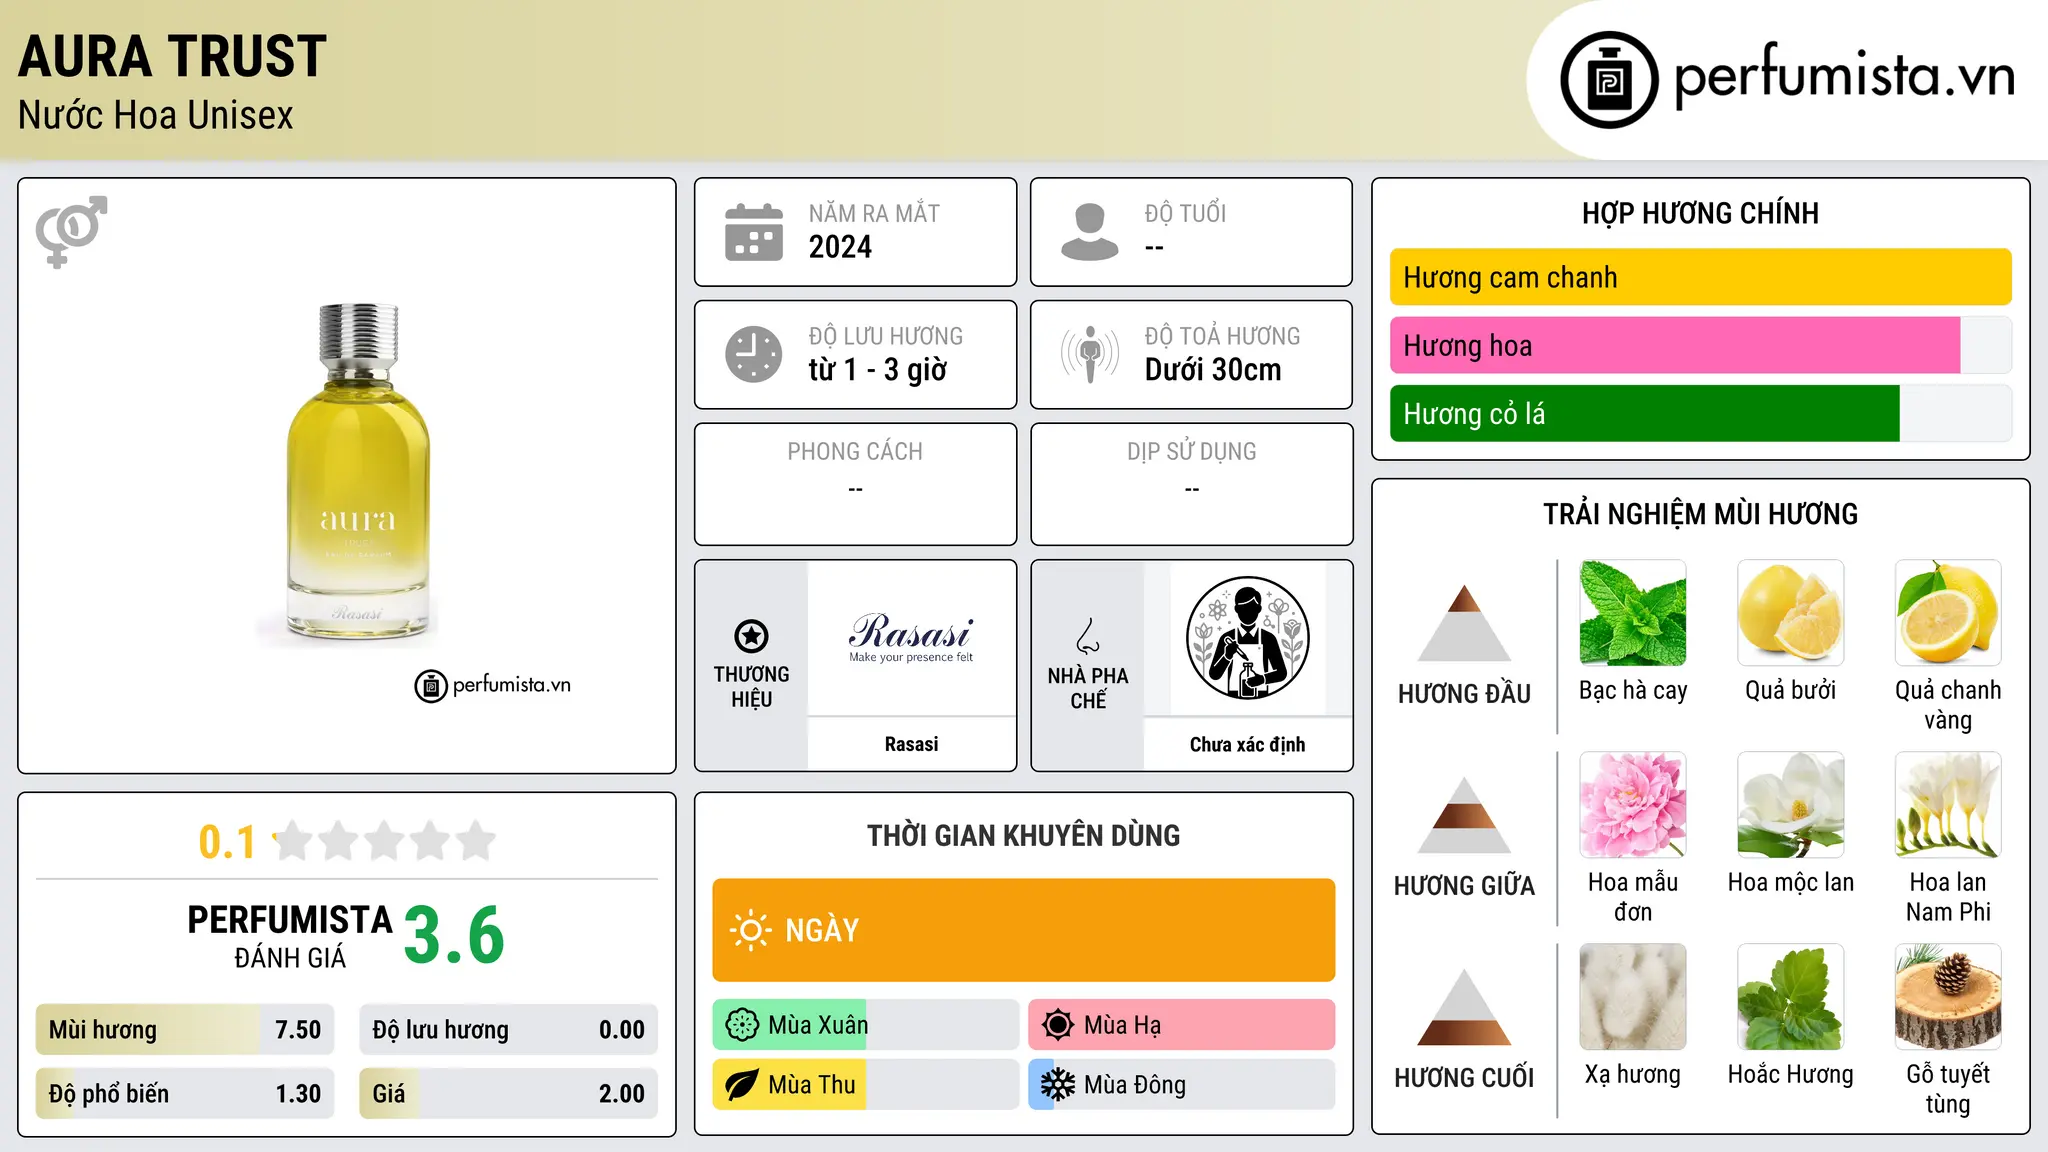Click the Rasasi brand name label

click(911, 744)
